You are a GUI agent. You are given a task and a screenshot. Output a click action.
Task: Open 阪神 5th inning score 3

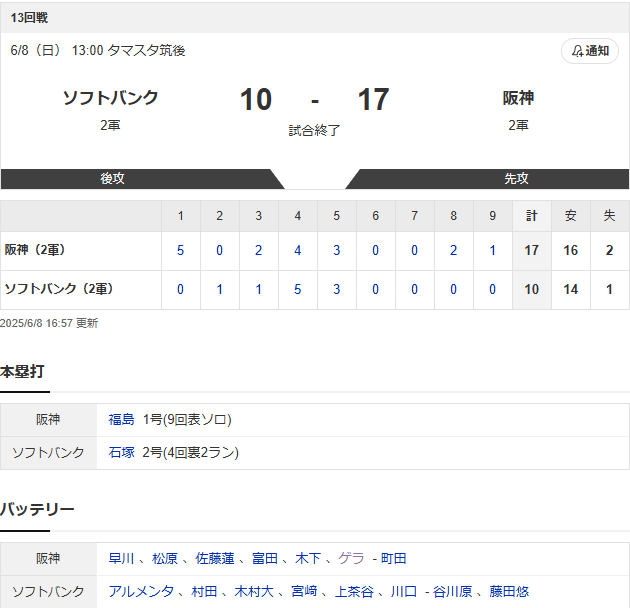coord(336,250)
